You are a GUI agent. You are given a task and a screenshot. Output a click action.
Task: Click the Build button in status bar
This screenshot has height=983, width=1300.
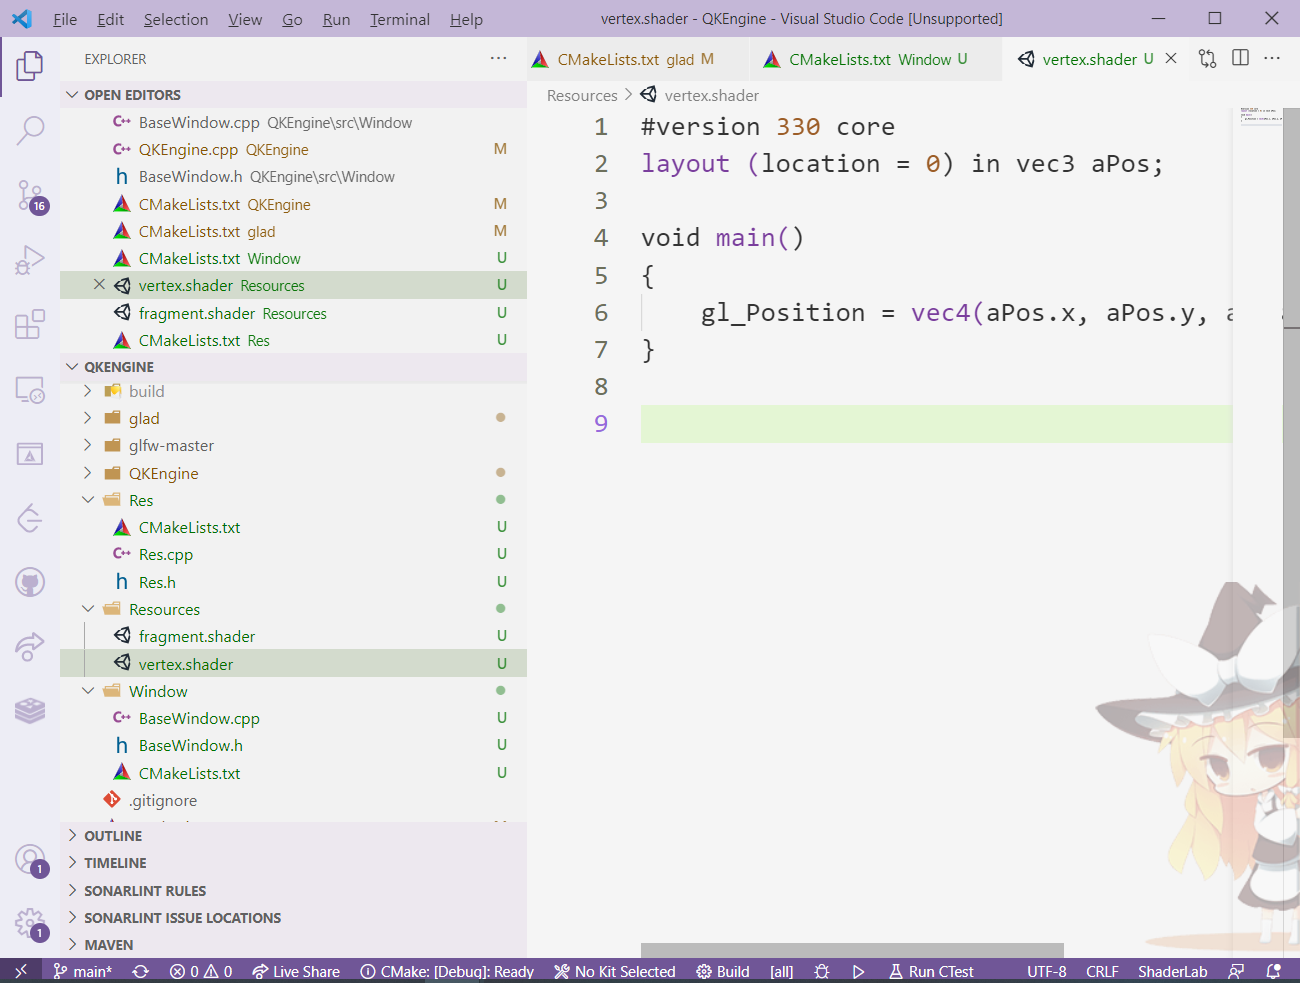click(x=723, y=971)
